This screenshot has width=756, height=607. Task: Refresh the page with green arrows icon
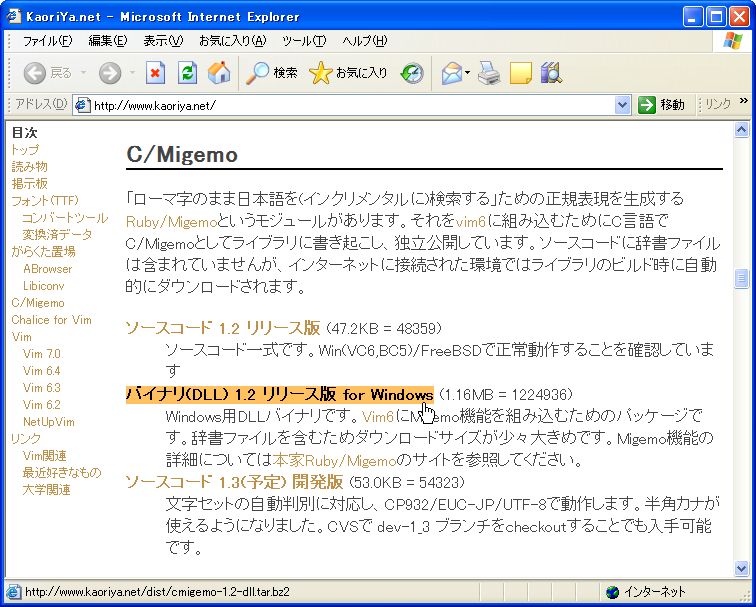tap(187, 73)
